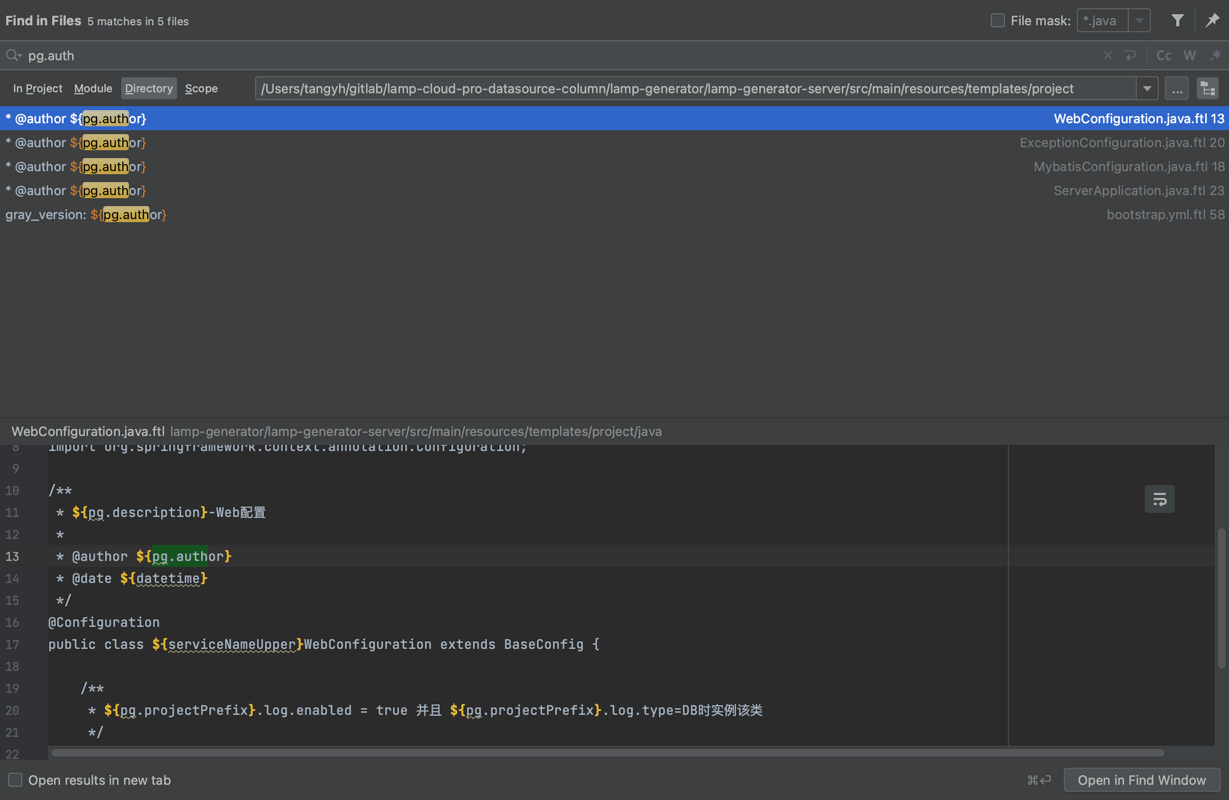Toggle soft-wrap icon in preview pane
The image size is (1229, 800).
tap(1159, 499)
